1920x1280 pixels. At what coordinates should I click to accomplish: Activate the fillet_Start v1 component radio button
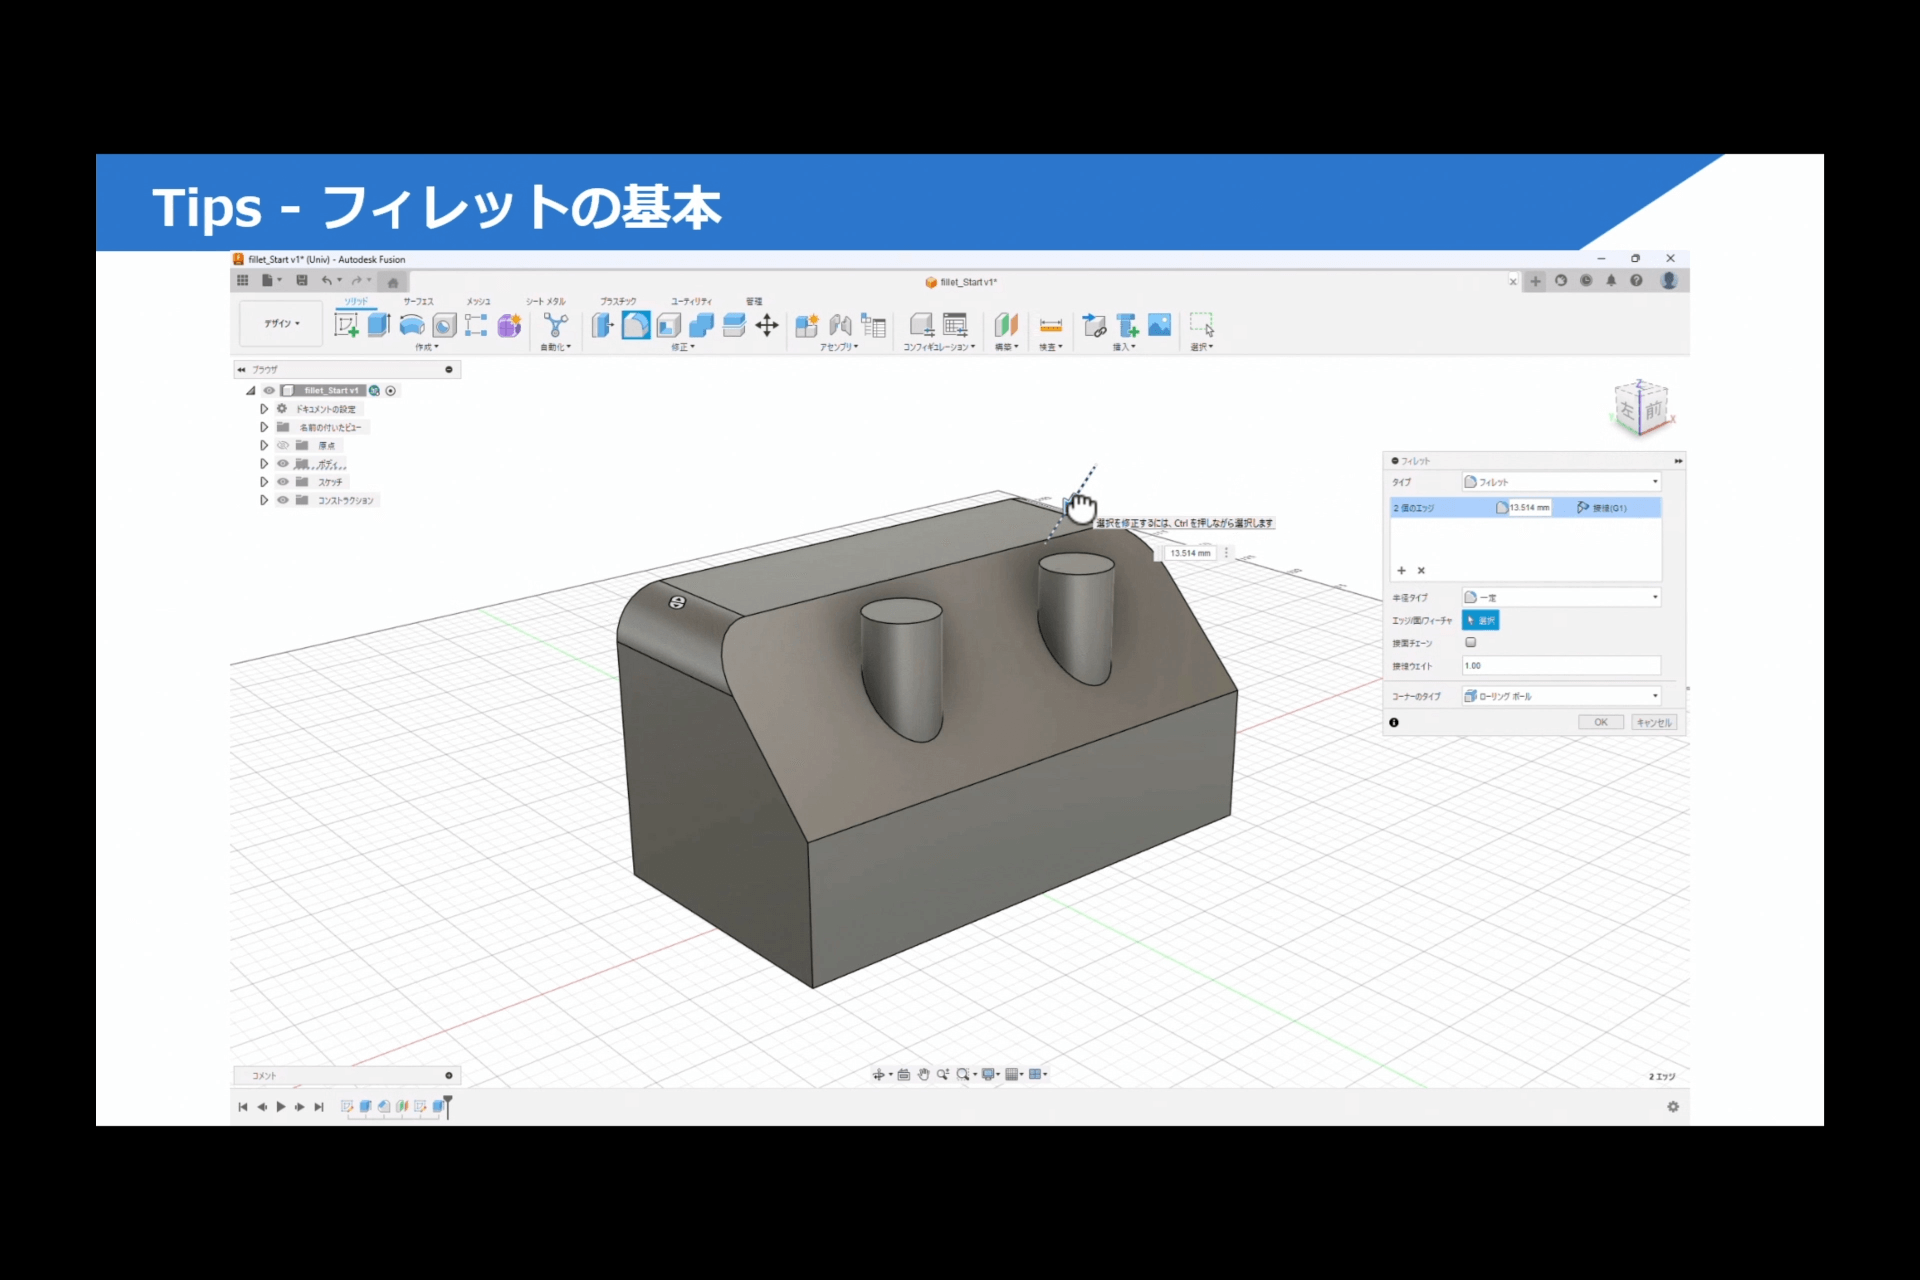[391, 391]
